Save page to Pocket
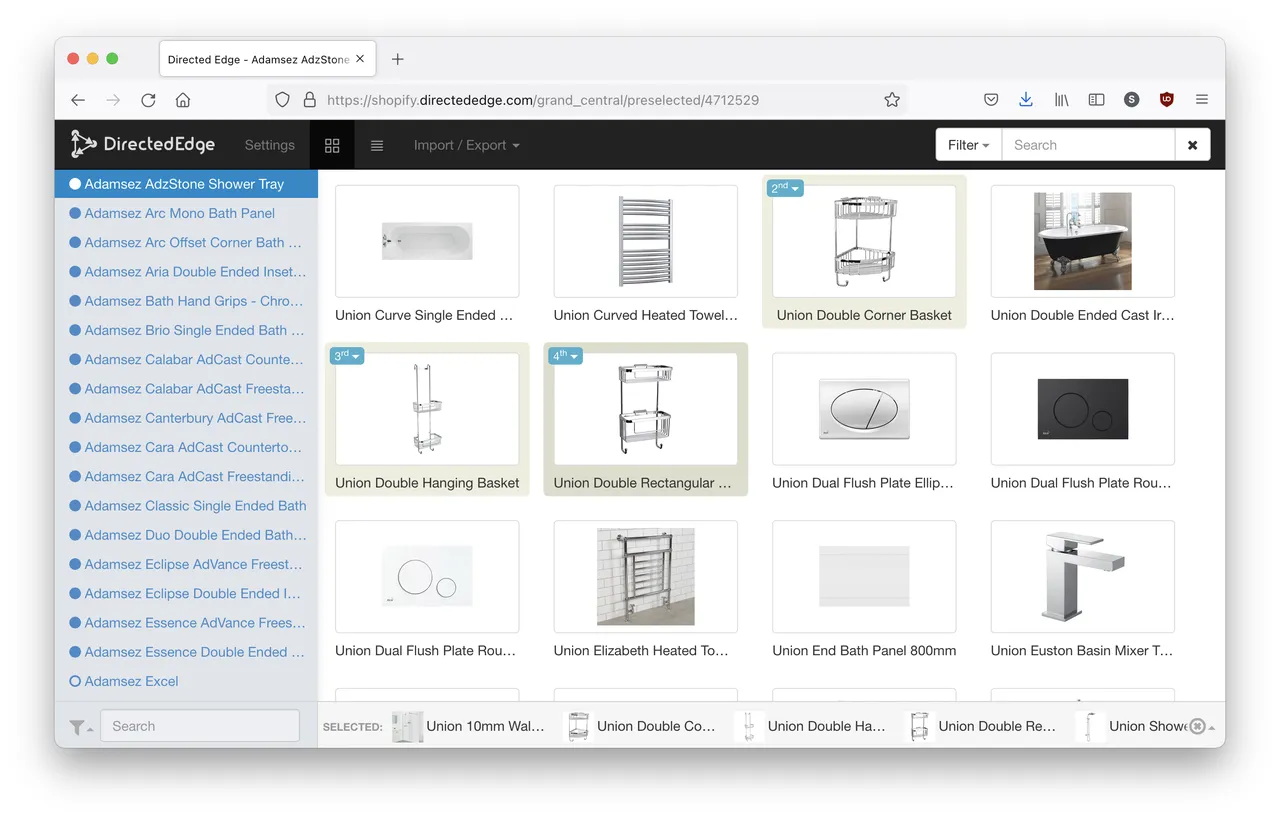Screen dimensions: 1280x820 pyautogui.click(x=991, y=100)
